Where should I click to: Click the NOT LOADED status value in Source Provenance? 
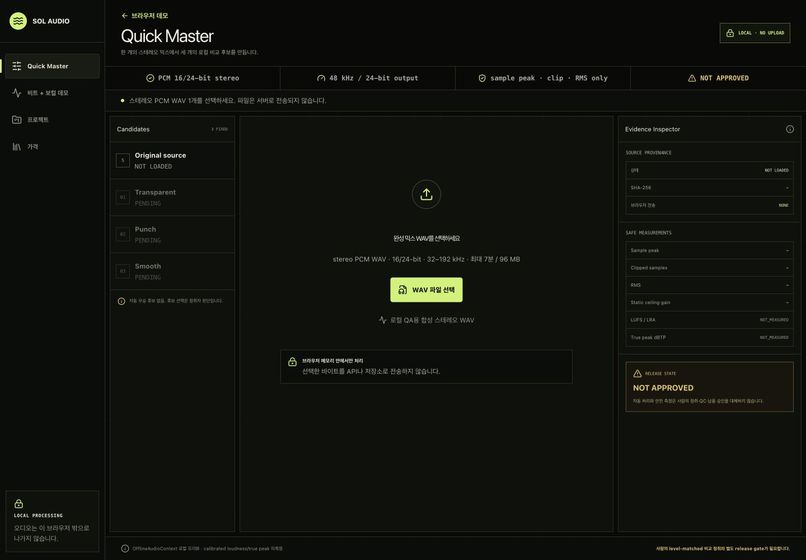(x=776, y=170)
